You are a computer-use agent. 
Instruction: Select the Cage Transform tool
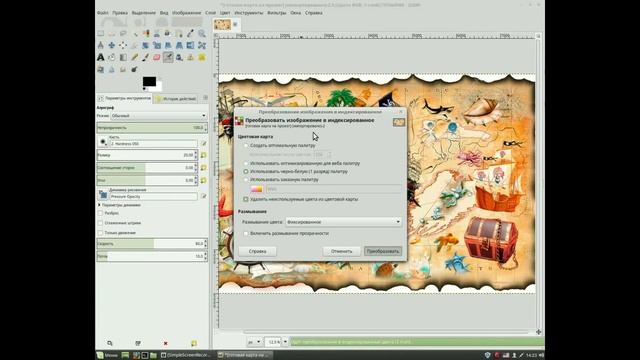click(x=202, y=45)
